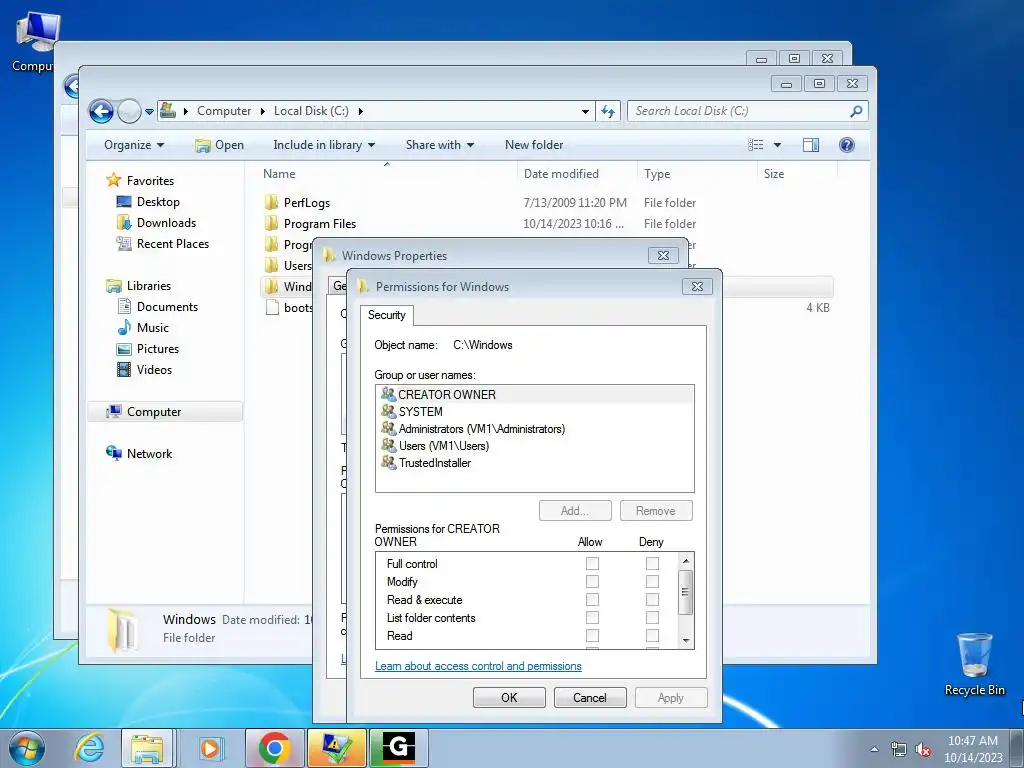The width and height of the screenshot is (1024, 768).
Task: Open the address bar history dropdown
Action: pyautogui.click(x=585, y=112)
